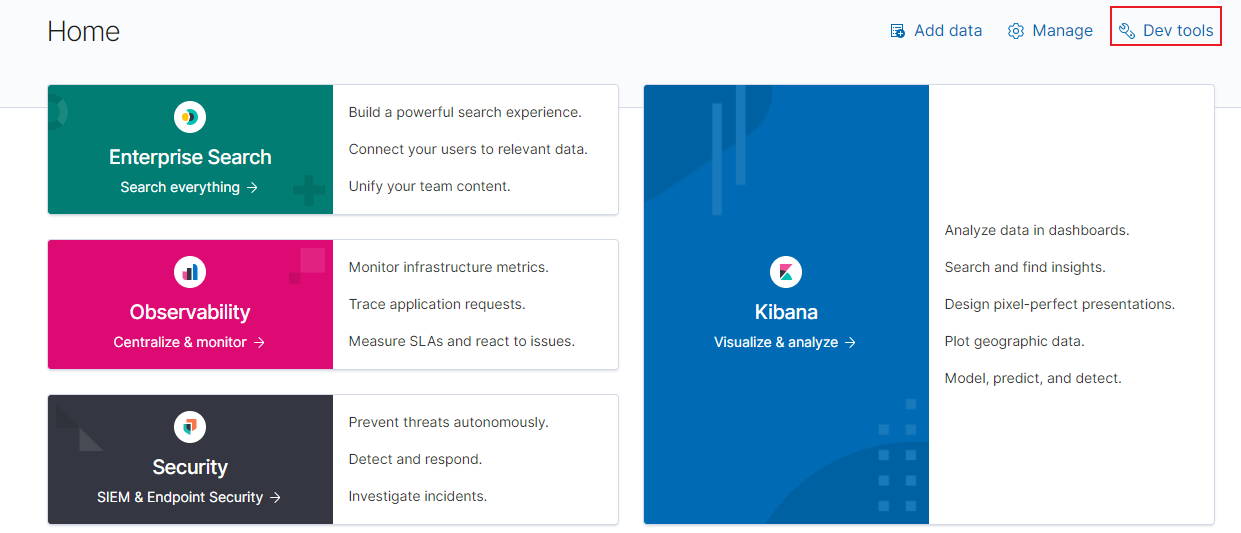Open the Manage text link

[x=1062, y=31]
